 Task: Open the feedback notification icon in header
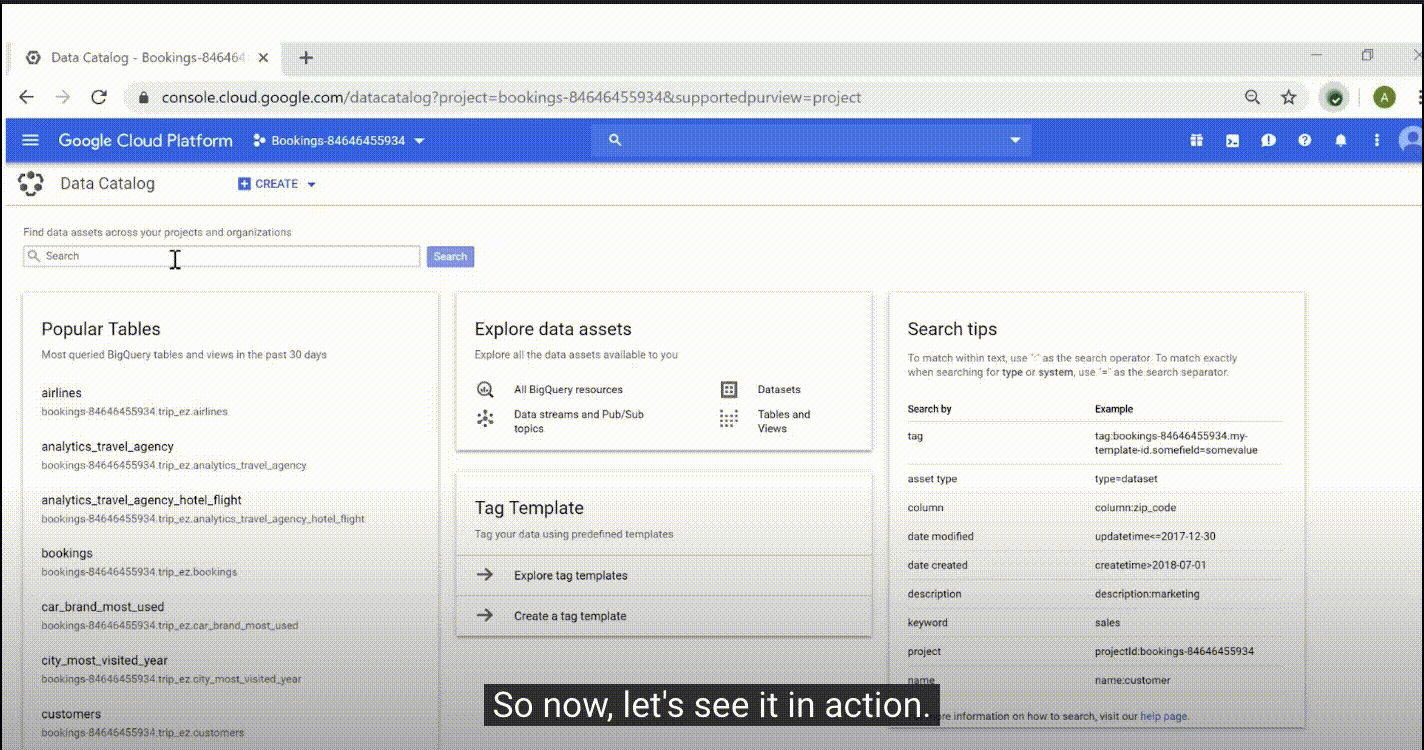pyautogui.click(x=1268, y=141)
